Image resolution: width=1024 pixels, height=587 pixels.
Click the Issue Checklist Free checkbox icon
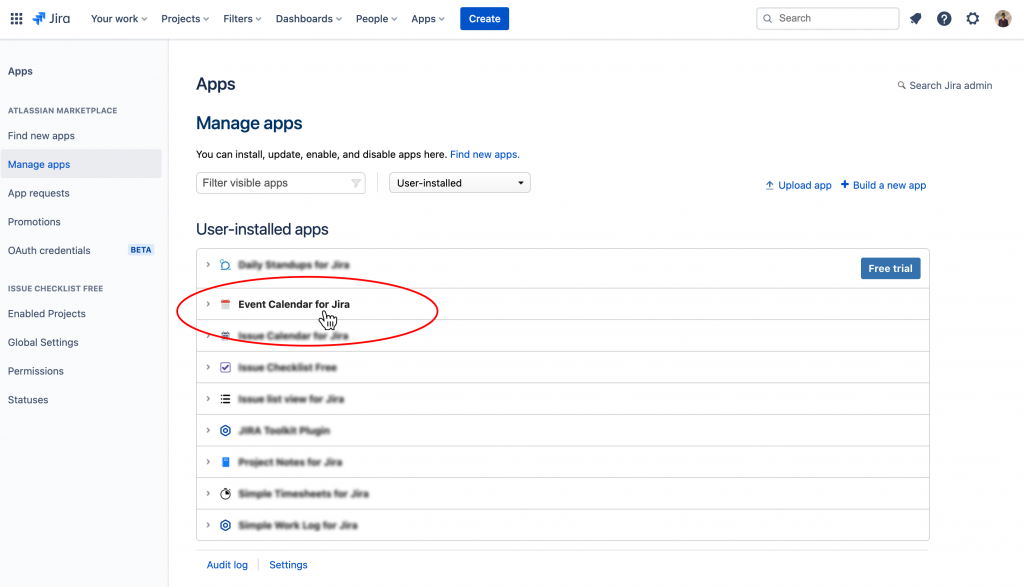[x=225, y=367]
